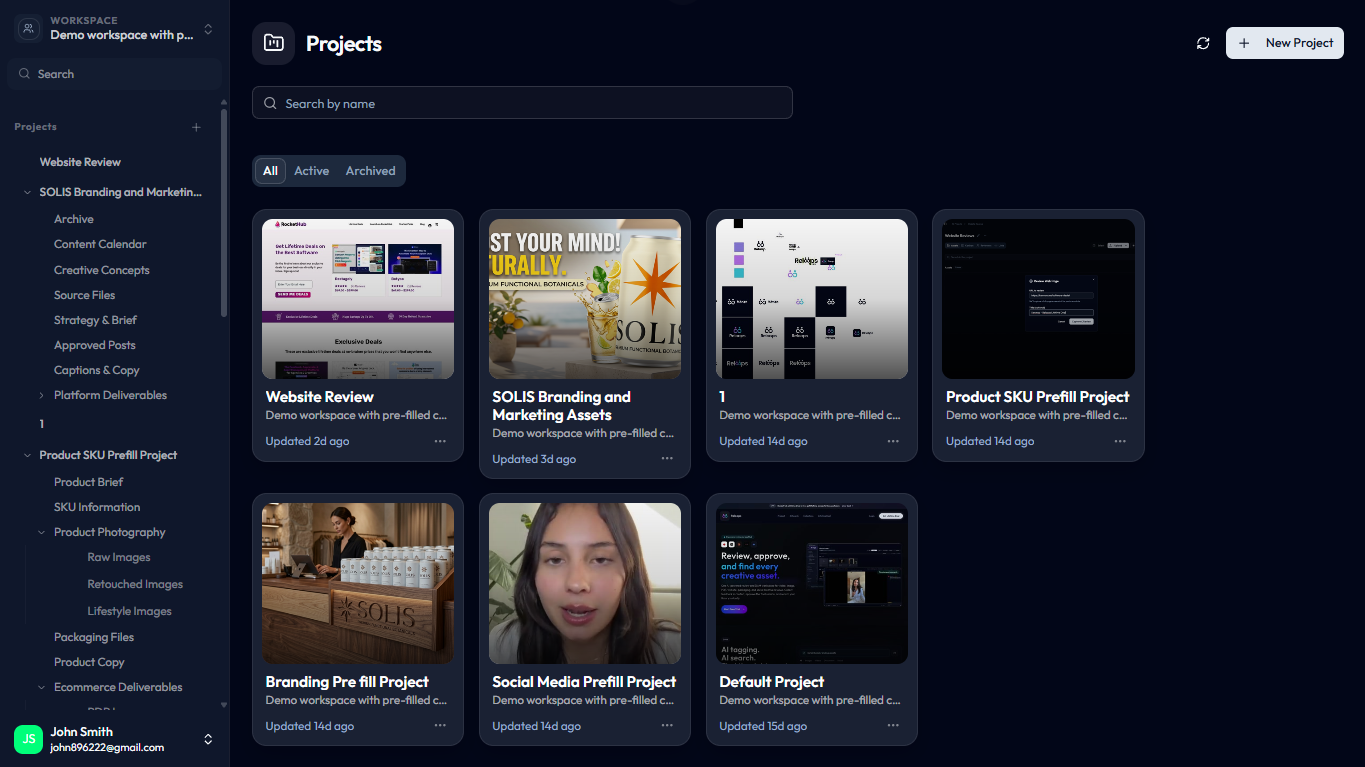Open Raw Images folder
The height and width of the screenshot is (767, 1365).
click(x=119, y=557)
